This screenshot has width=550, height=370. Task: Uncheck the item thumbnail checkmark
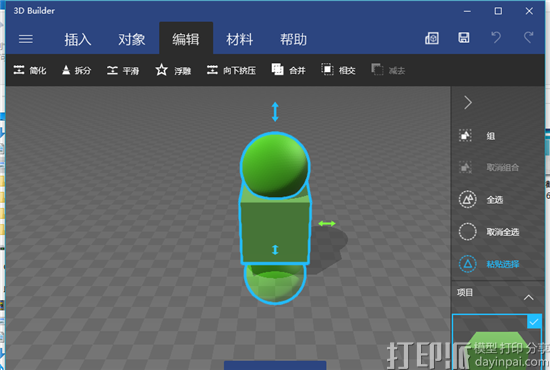click(x=534, y=322)
